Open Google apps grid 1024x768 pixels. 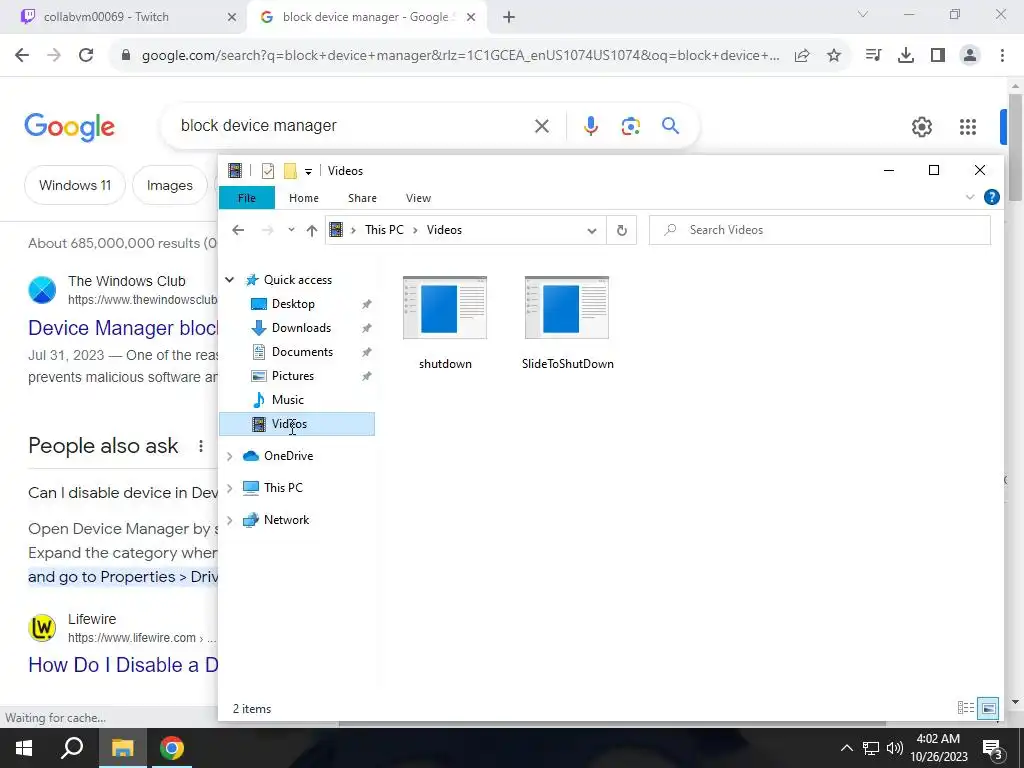point(968,127)
